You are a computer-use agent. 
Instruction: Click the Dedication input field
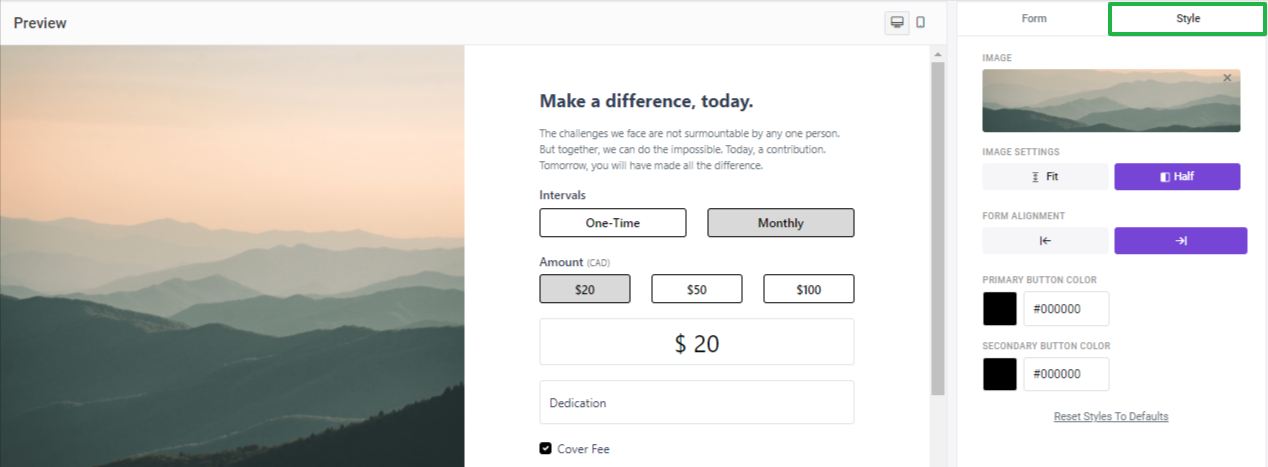click(697, 402)
